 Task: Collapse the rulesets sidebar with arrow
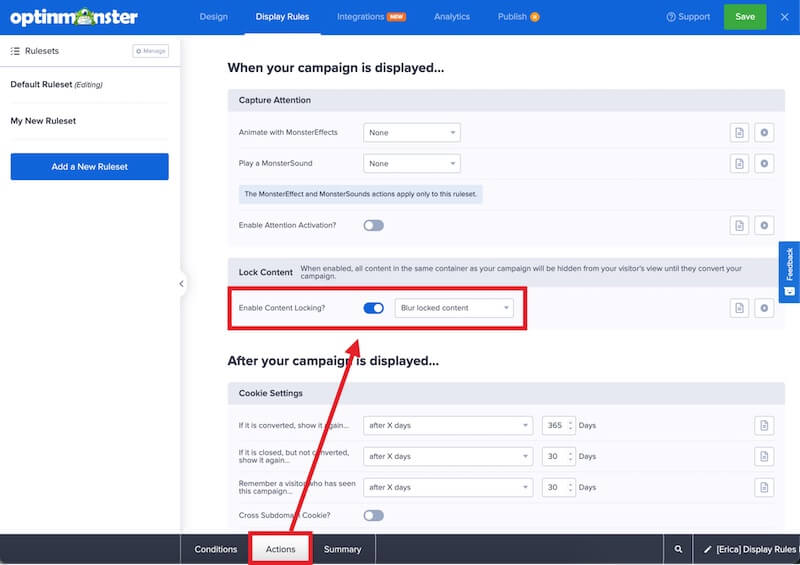(181, 284)
